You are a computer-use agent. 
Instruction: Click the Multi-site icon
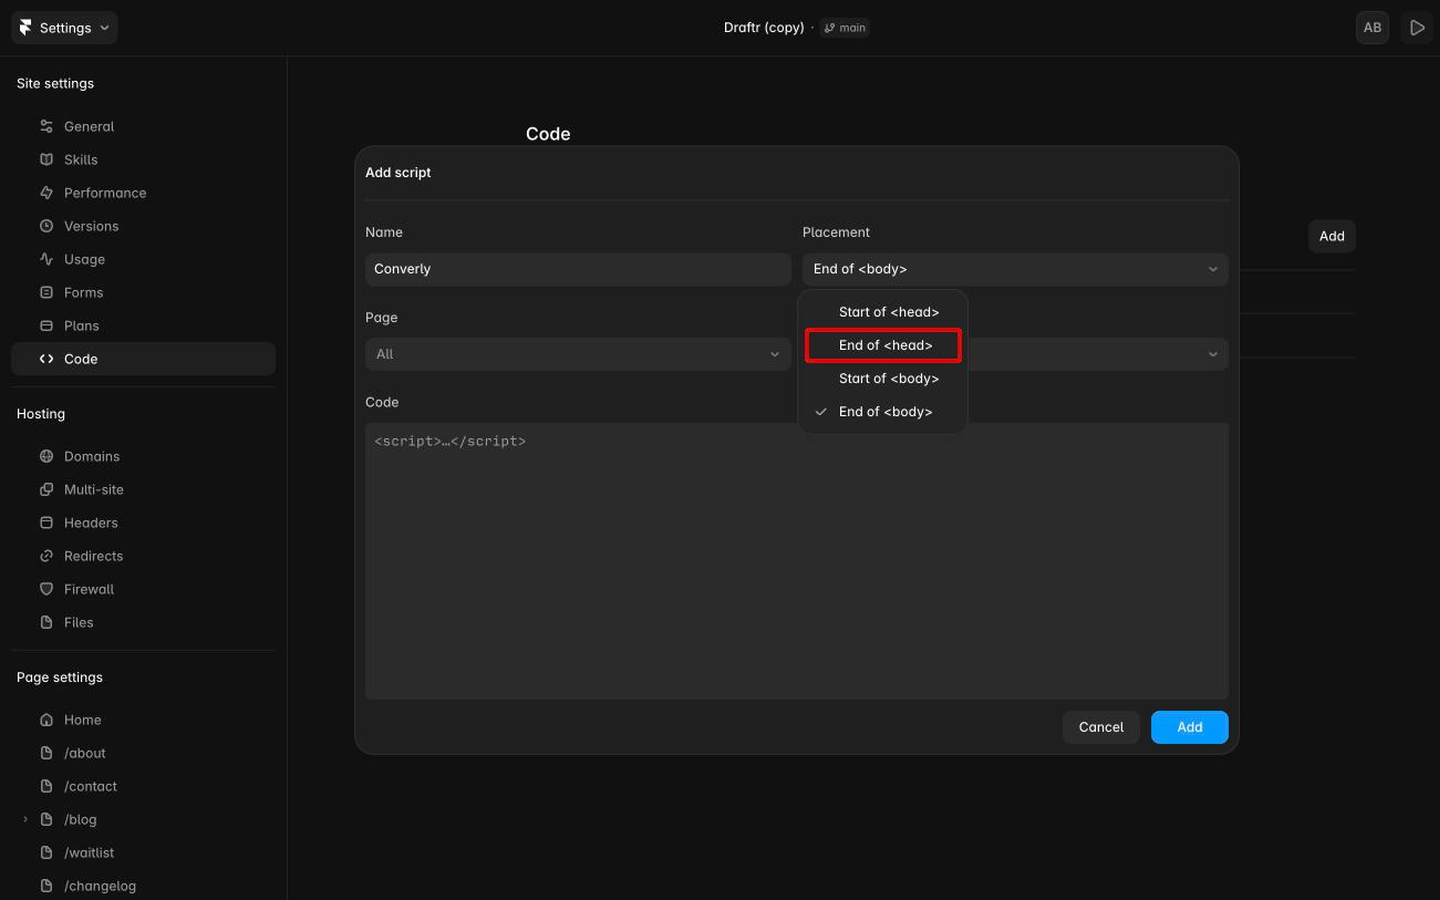46,489
